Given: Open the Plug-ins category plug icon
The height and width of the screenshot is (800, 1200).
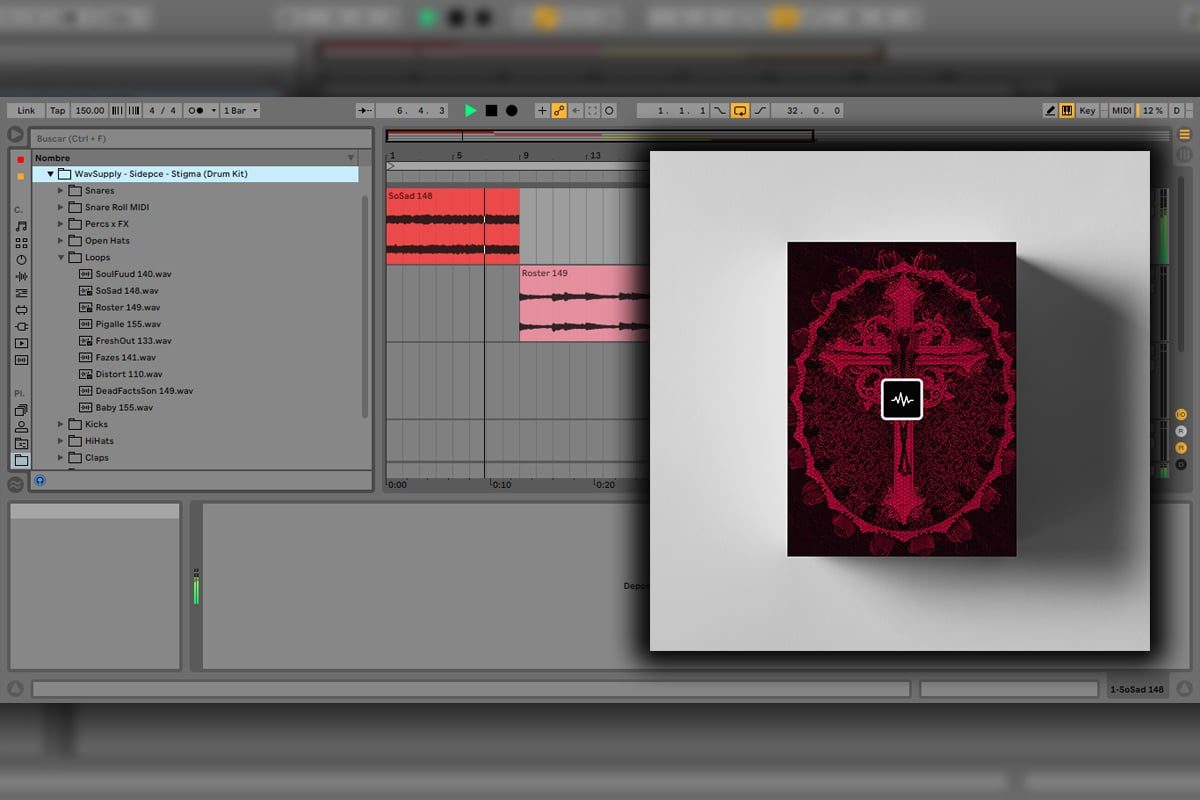Looking at the screenshot, I should 21,326.
